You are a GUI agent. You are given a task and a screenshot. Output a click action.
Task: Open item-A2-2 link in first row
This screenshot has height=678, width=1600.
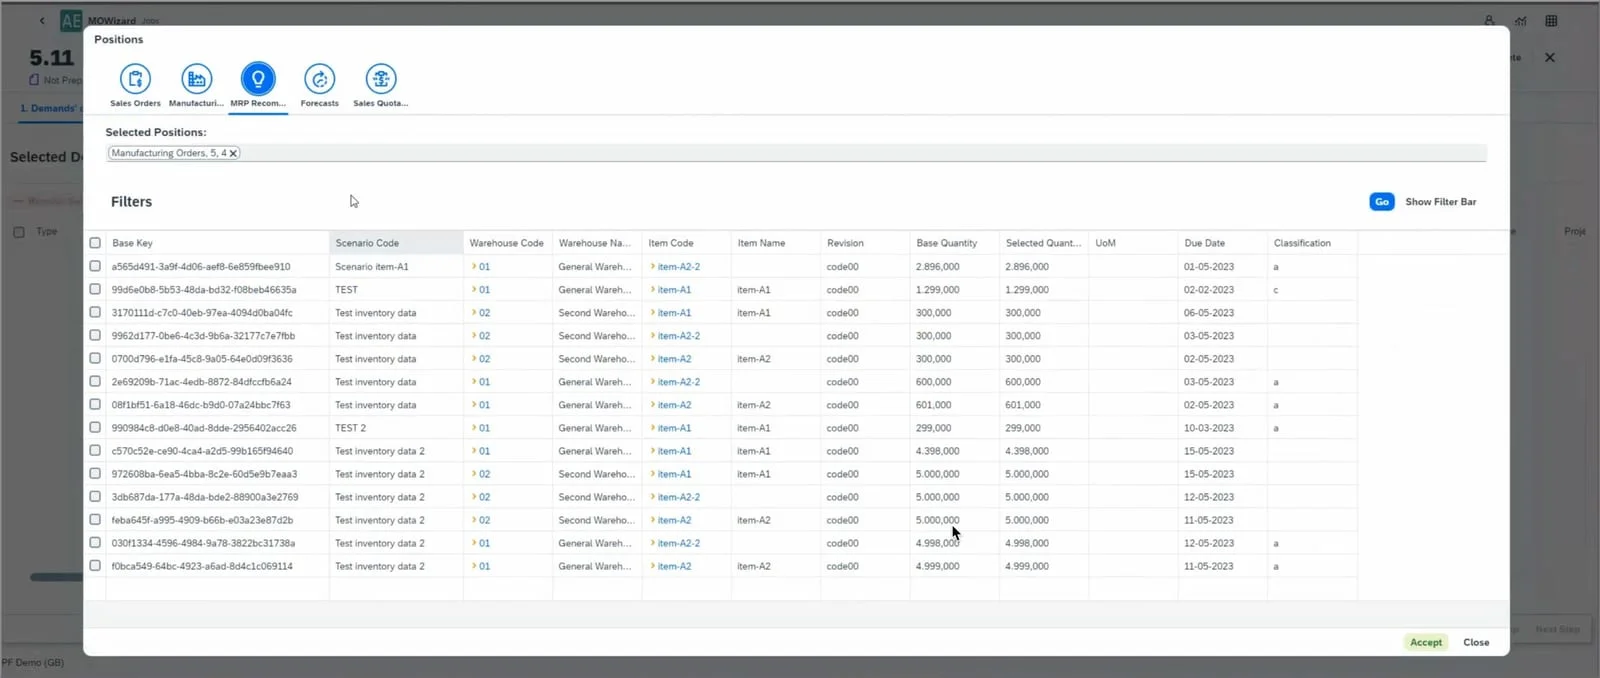678,267
